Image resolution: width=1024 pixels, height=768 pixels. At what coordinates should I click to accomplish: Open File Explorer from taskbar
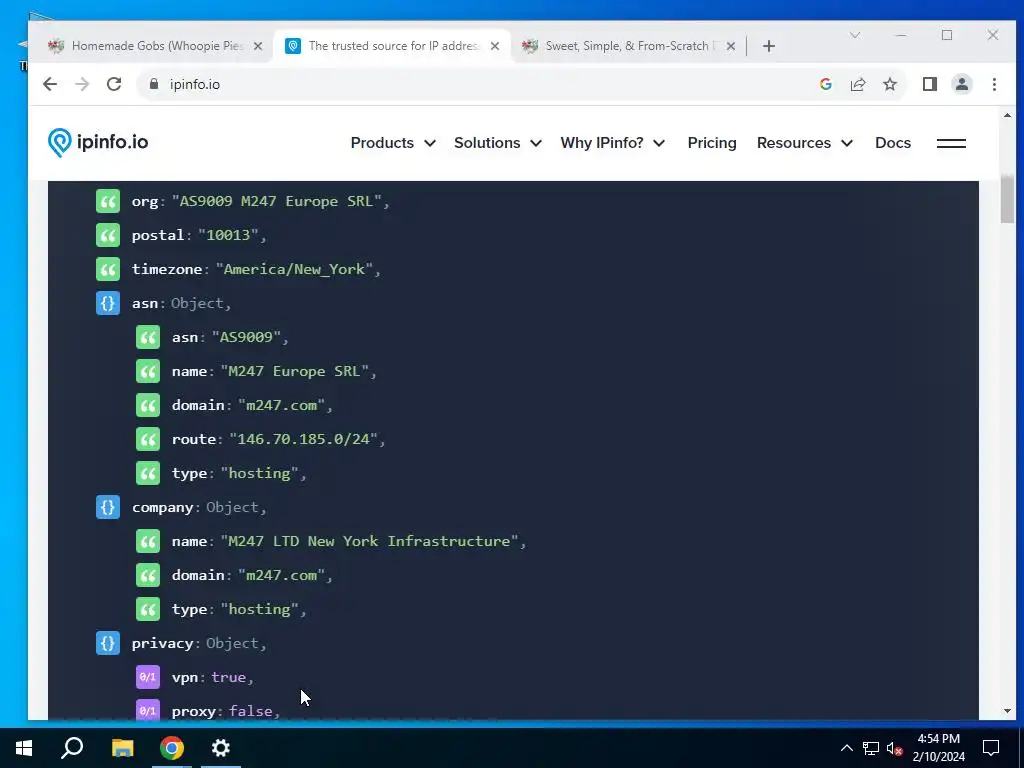pos(122,748)
